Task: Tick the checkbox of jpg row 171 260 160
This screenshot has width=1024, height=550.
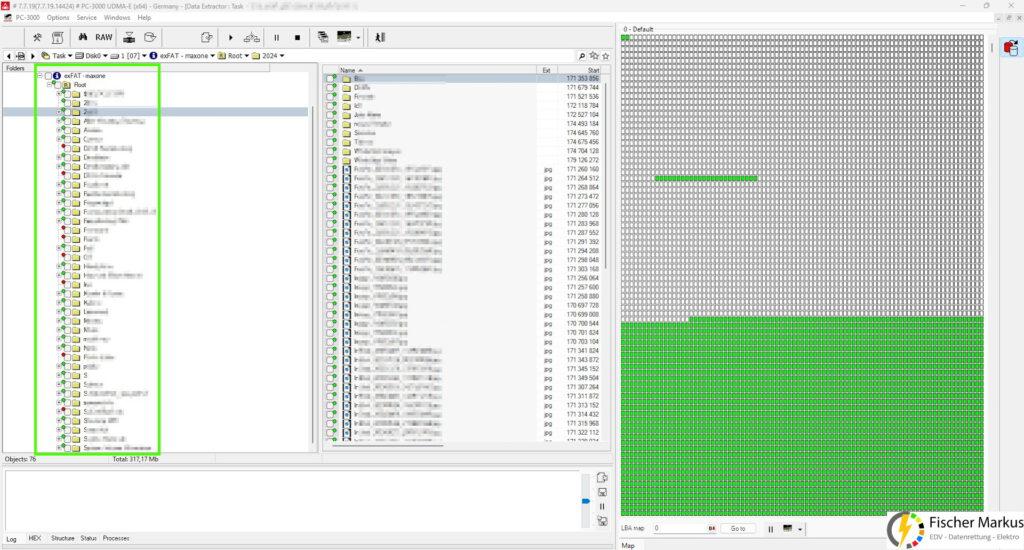Action: [x=332, y=169]
